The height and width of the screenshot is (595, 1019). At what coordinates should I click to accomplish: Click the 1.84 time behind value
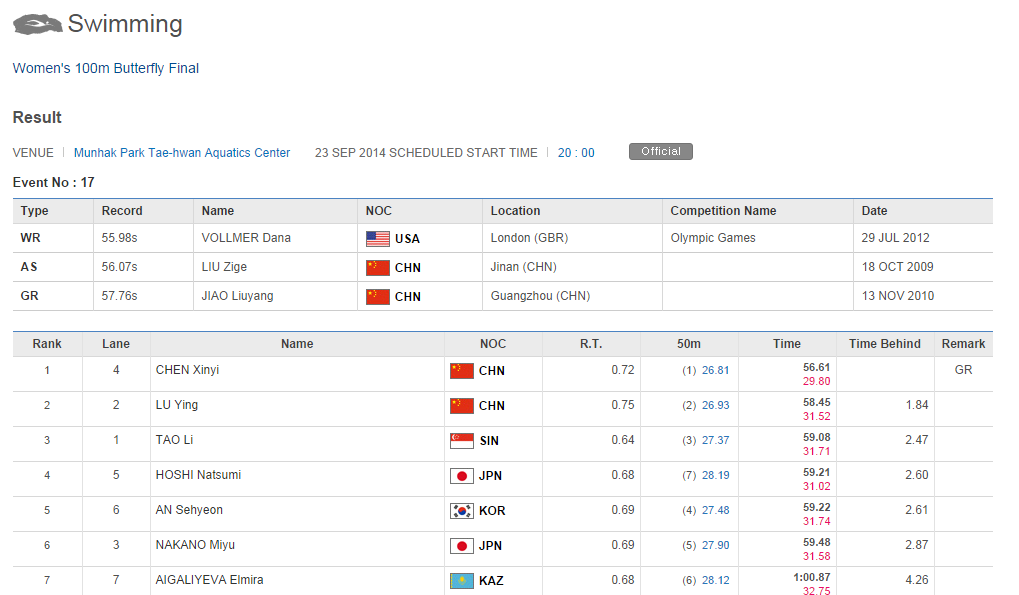917,405
